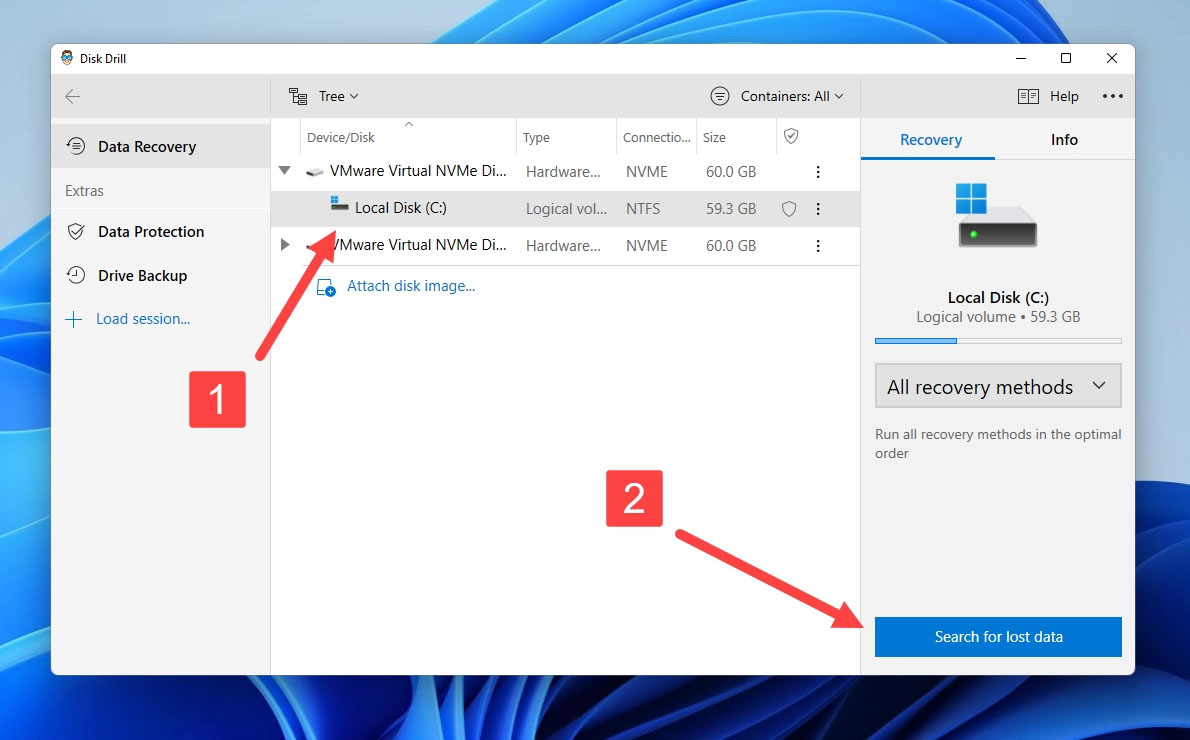Click the Data Protection shield icon

tap(76, 231)
